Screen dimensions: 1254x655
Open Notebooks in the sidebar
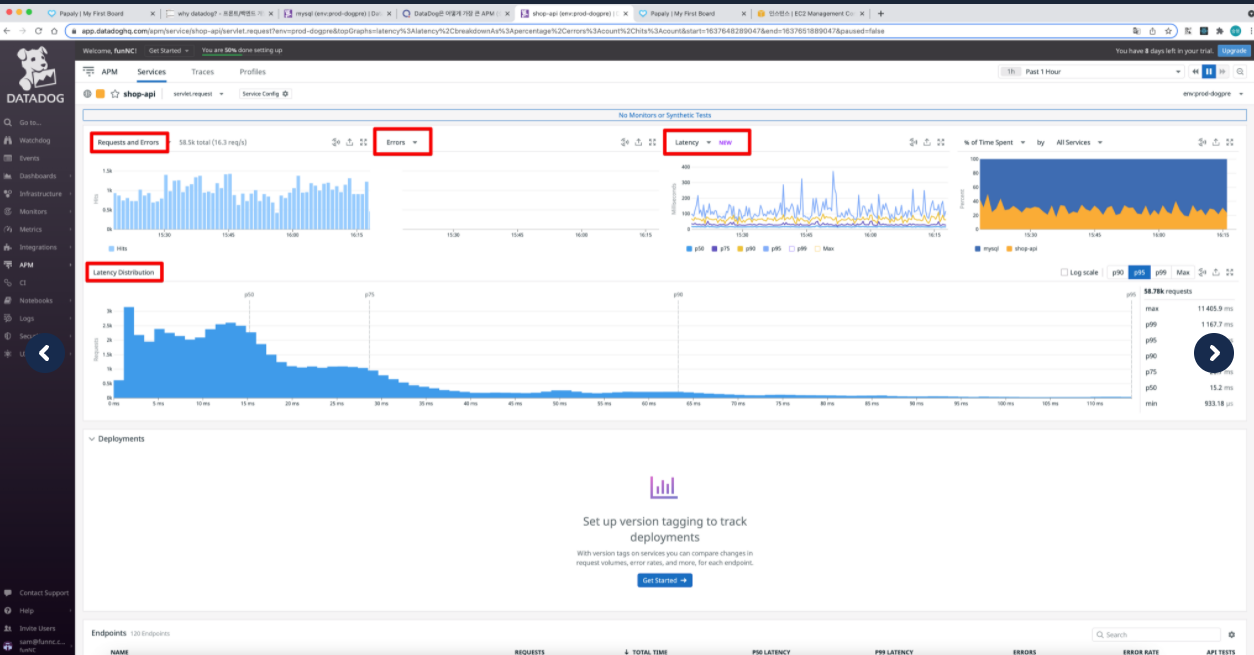(x=36, y=300)
